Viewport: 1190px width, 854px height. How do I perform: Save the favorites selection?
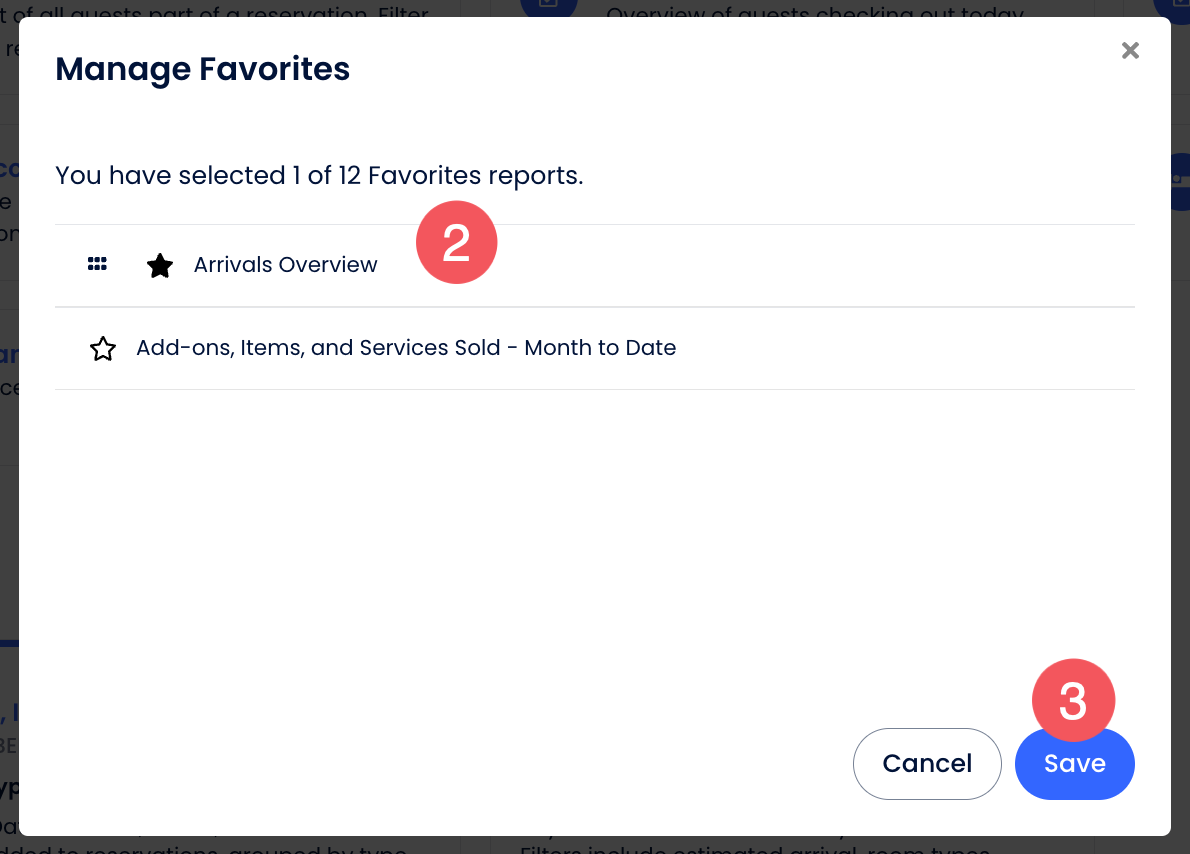(x=1074, y=764)
